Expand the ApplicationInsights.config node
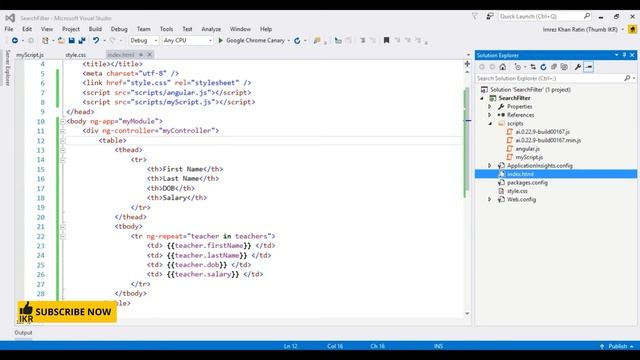This screenshot has height=360, width=640. [x=490, y=166]
